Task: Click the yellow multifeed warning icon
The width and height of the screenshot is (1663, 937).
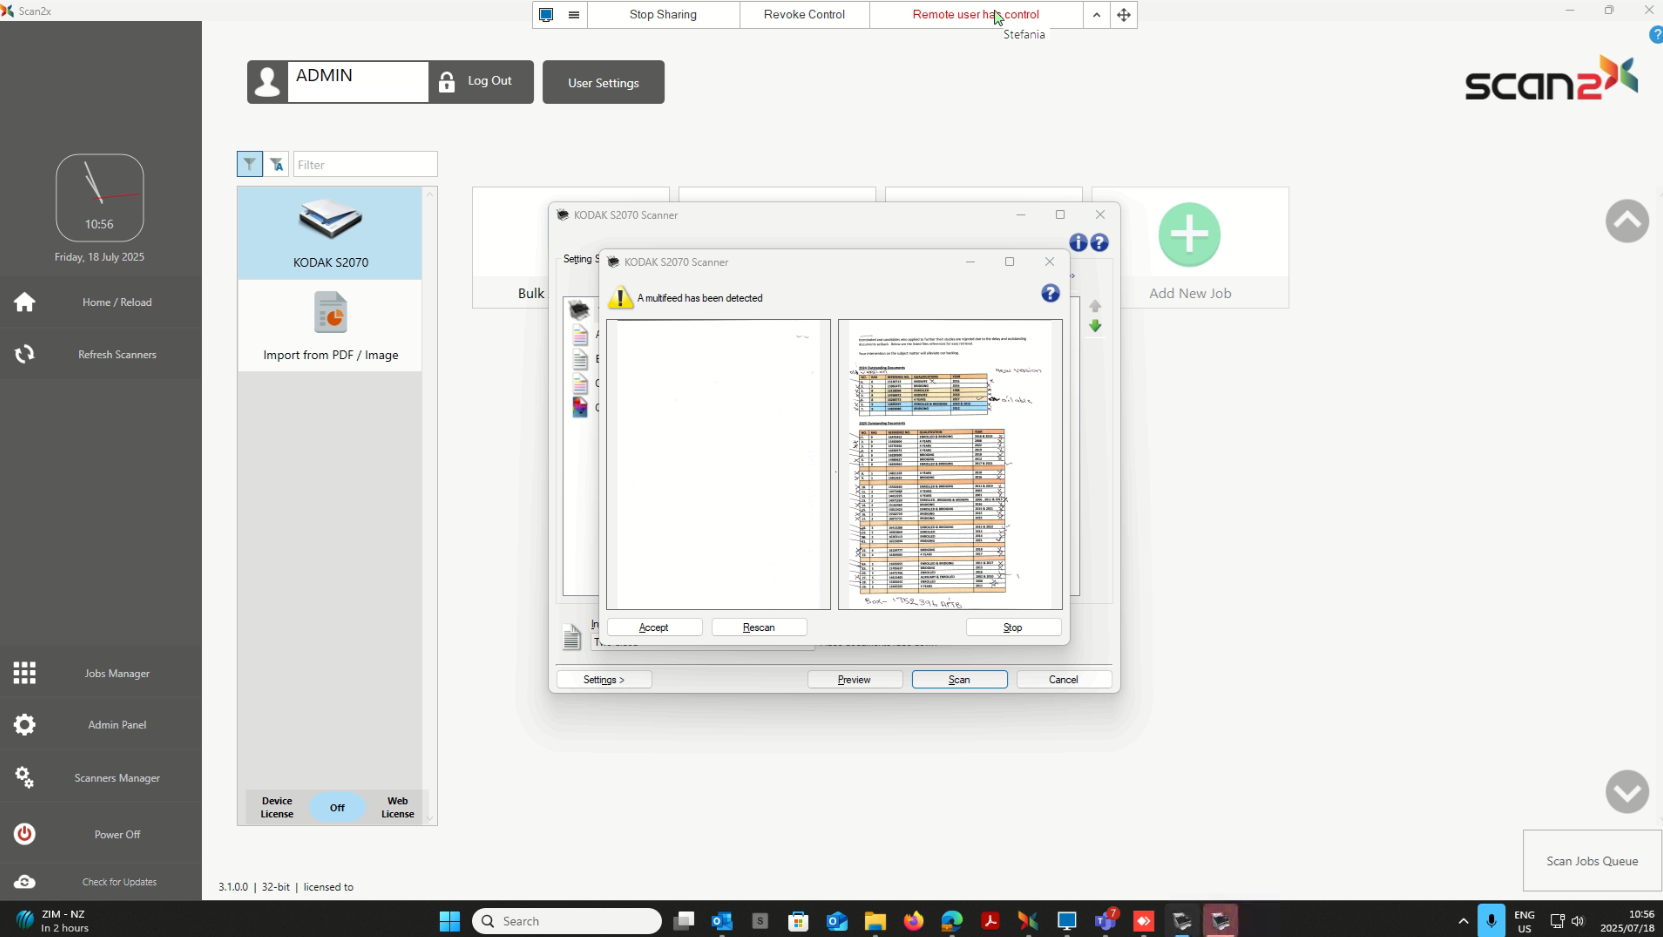Action: coord(620,297)
